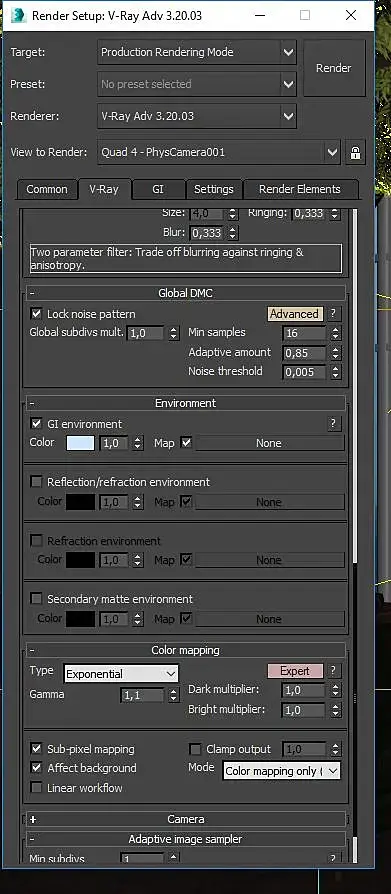The image size is (391, 894).
Task: Click GI environment multiplier spinner arrows
Action: tap(137, 443)
